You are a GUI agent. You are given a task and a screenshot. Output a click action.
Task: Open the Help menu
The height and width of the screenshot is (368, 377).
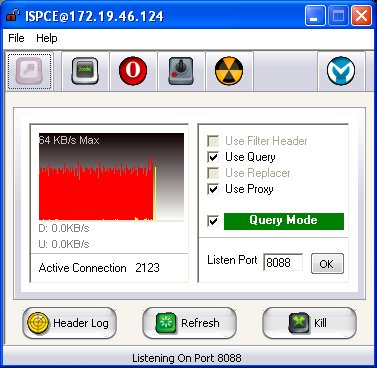tap(47, 38)
